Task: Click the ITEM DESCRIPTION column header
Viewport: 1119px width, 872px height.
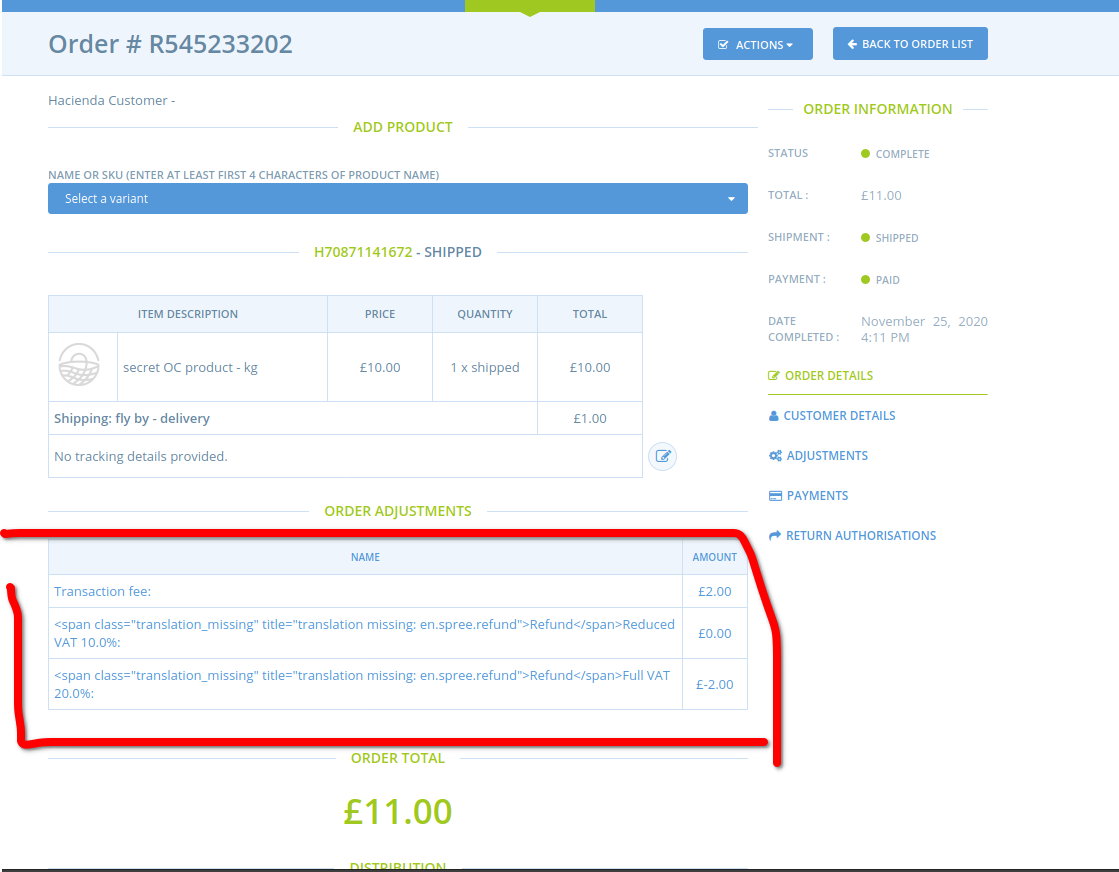Action: tap(188, 314)
